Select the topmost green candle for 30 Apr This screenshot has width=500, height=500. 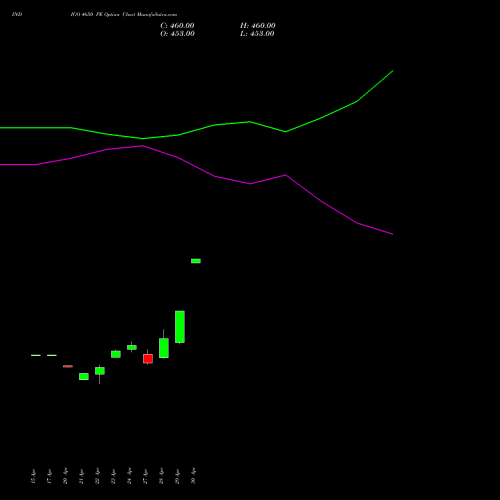[x=196, y=261]
